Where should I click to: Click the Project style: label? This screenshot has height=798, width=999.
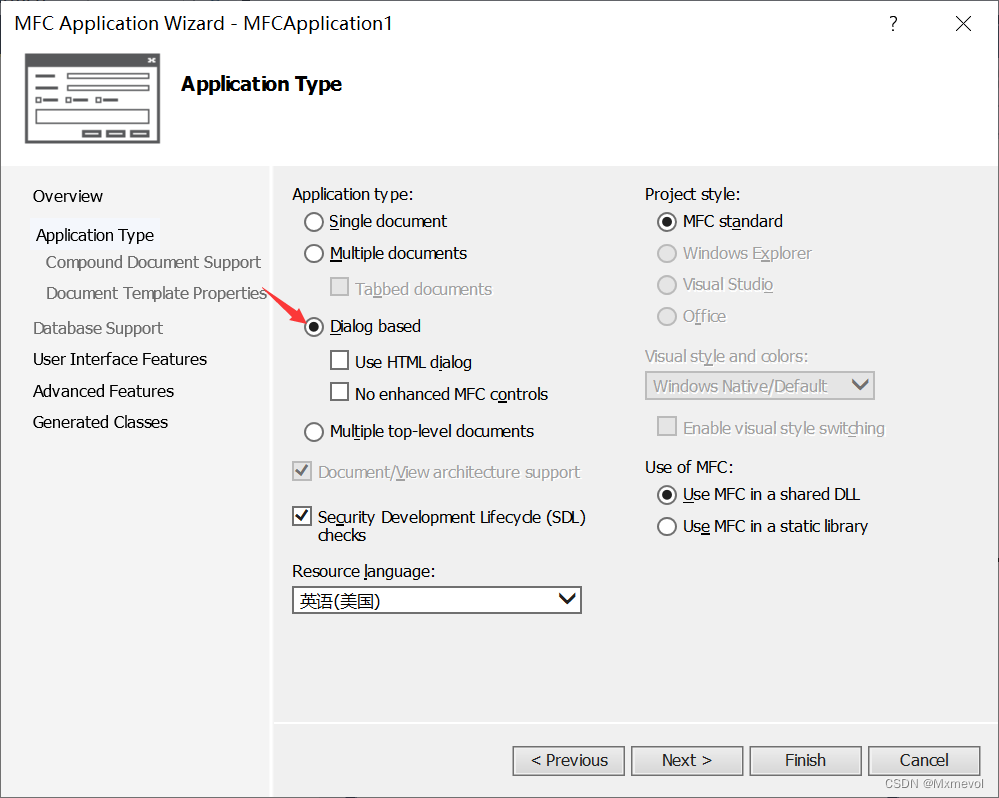[x=693, y=194]
